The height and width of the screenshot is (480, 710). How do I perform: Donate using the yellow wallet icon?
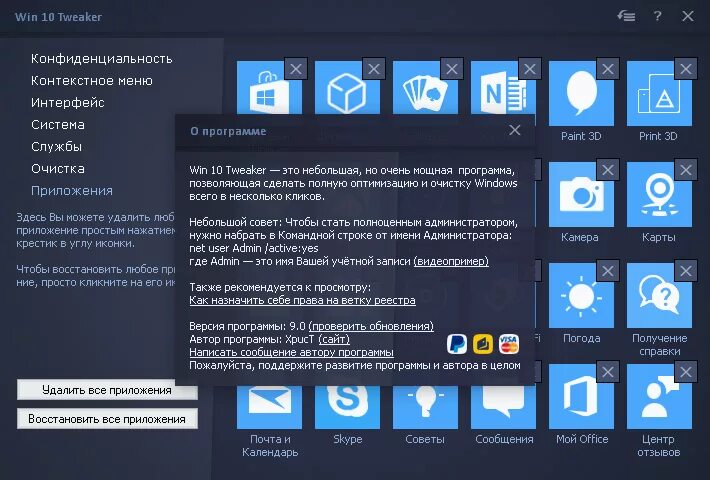point(483,344)
